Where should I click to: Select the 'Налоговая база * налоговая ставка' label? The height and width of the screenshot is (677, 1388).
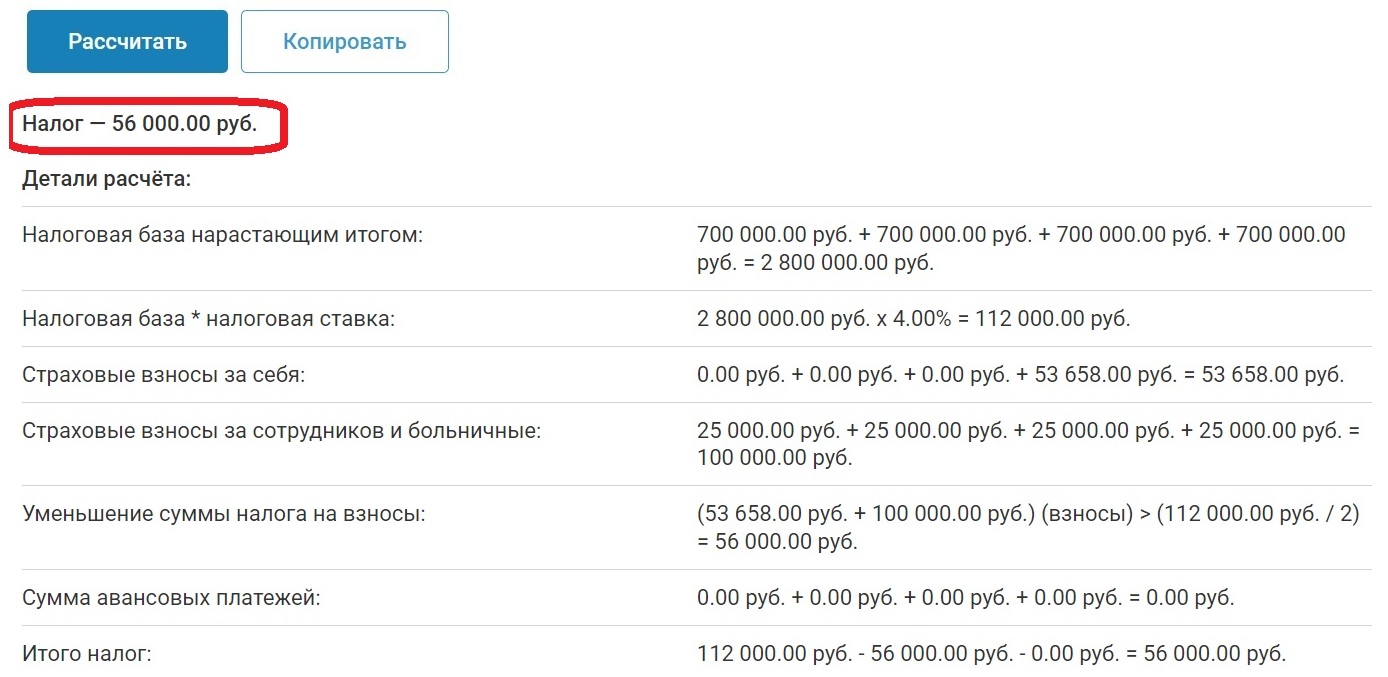pyautogui.click(x=209, y=319)
